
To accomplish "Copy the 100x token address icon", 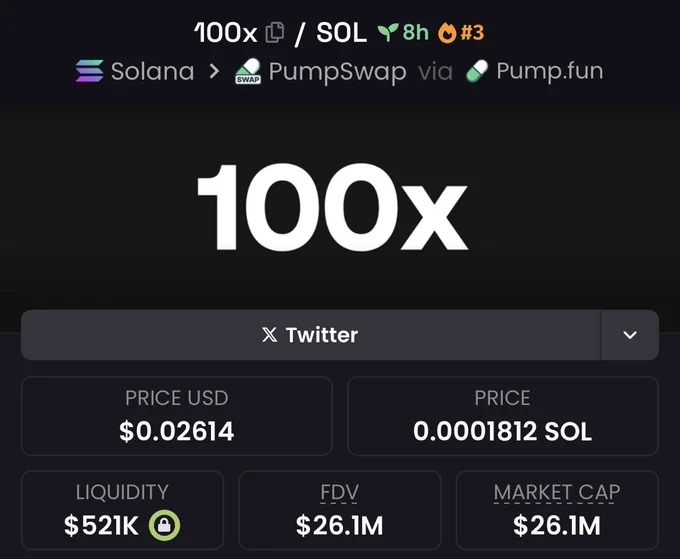I will click(x=275, y=33).
